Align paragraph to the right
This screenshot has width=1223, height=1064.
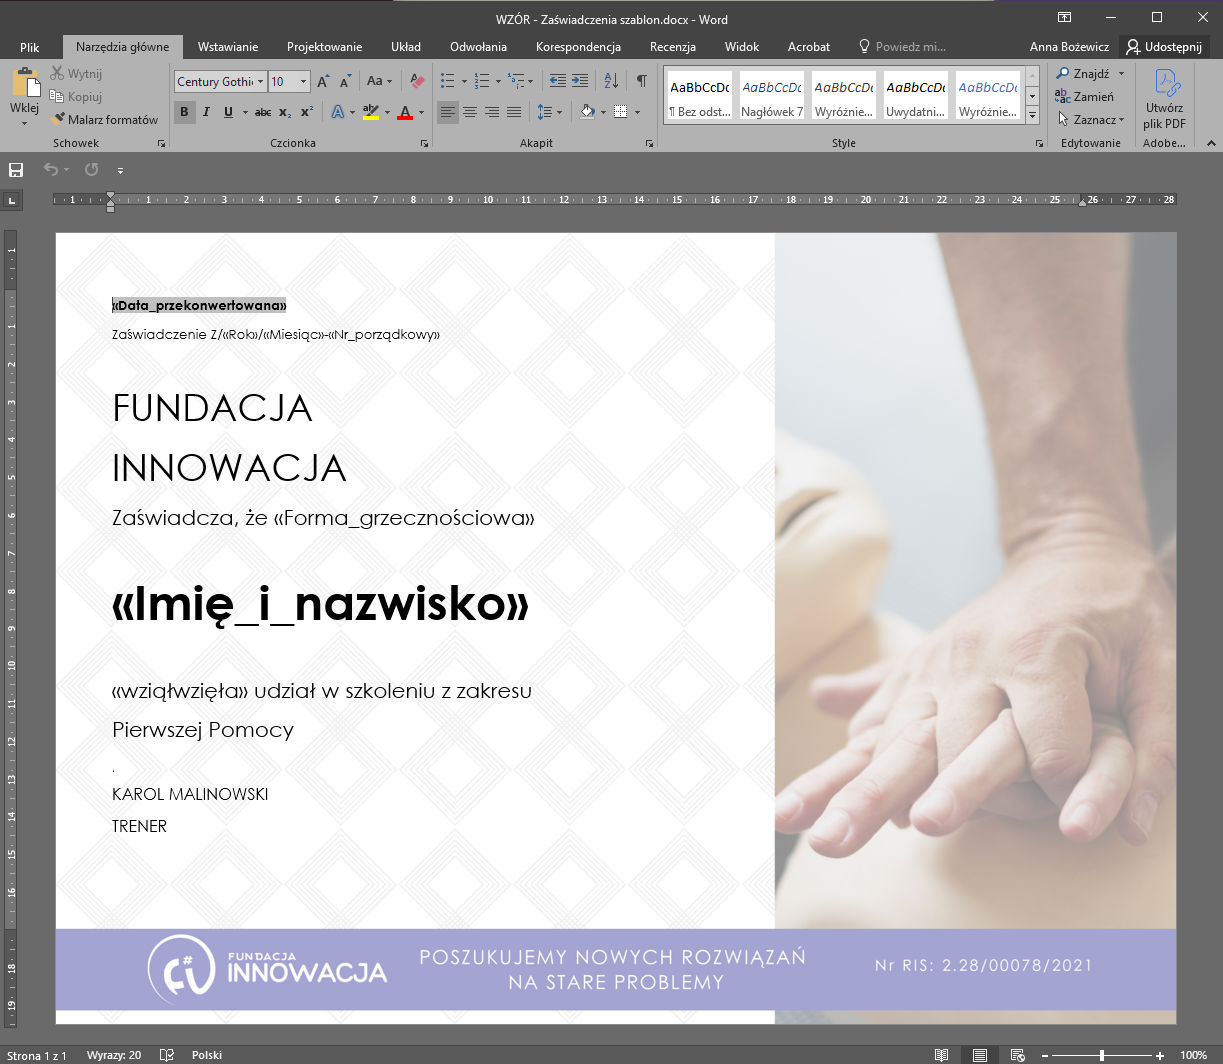[x=492, y=112]
